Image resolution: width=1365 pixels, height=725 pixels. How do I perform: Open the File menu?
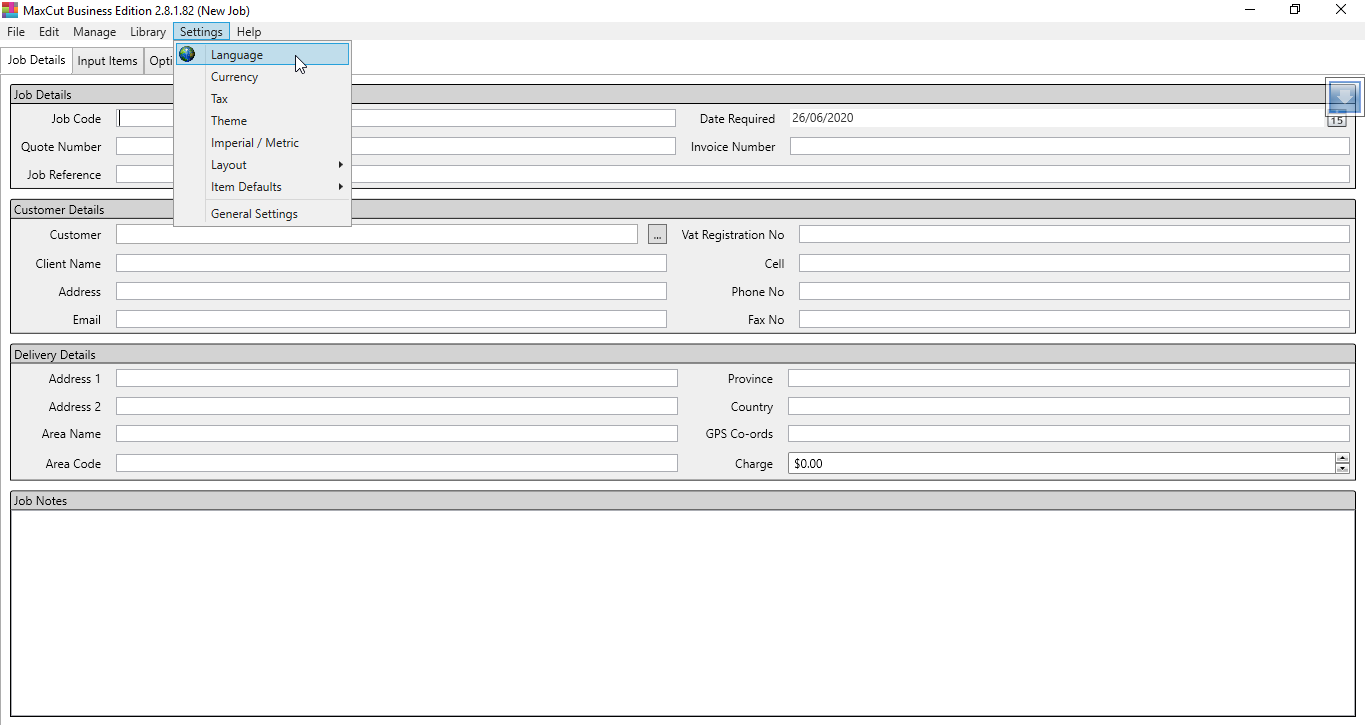[x=16, y=32]
